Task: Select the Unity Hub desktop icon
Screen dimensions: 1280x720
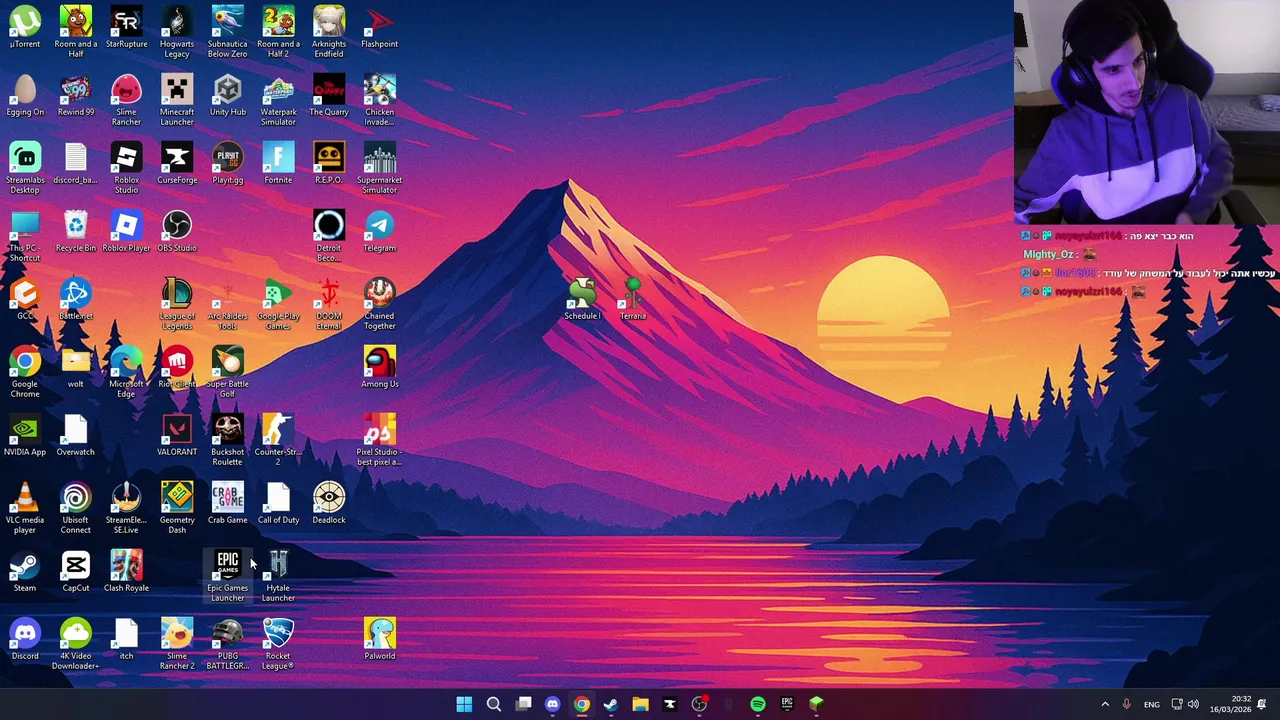Action: (227, 95)
